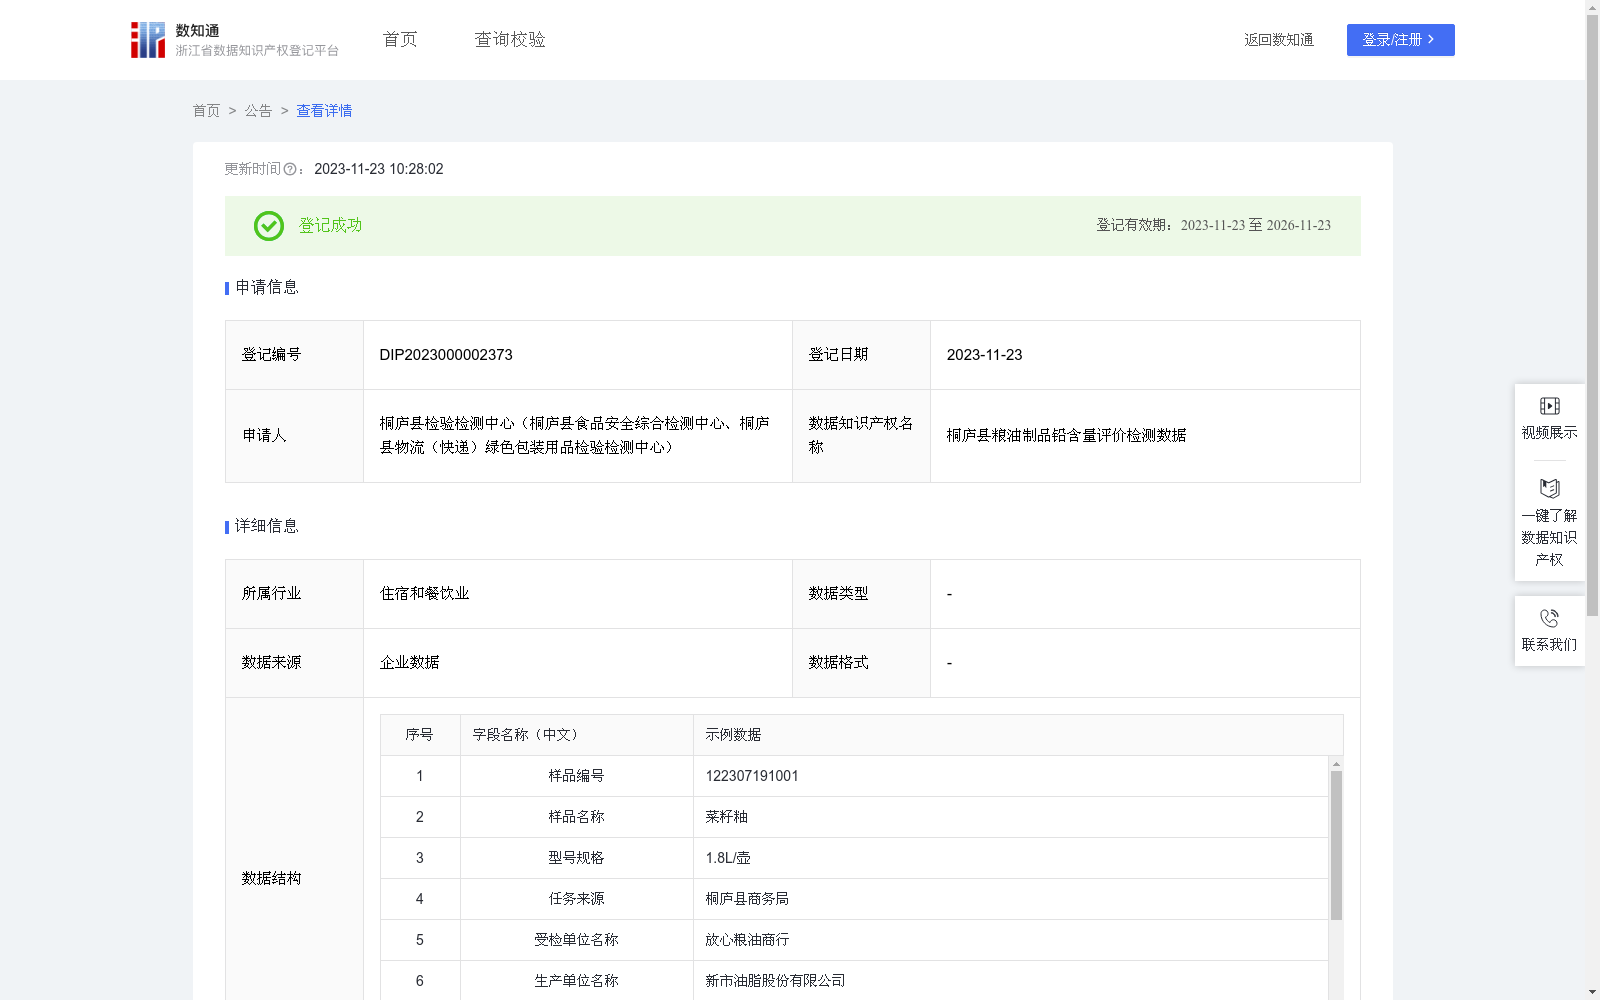Click the help icon beside 更新时间

click(x=290, y=170)
